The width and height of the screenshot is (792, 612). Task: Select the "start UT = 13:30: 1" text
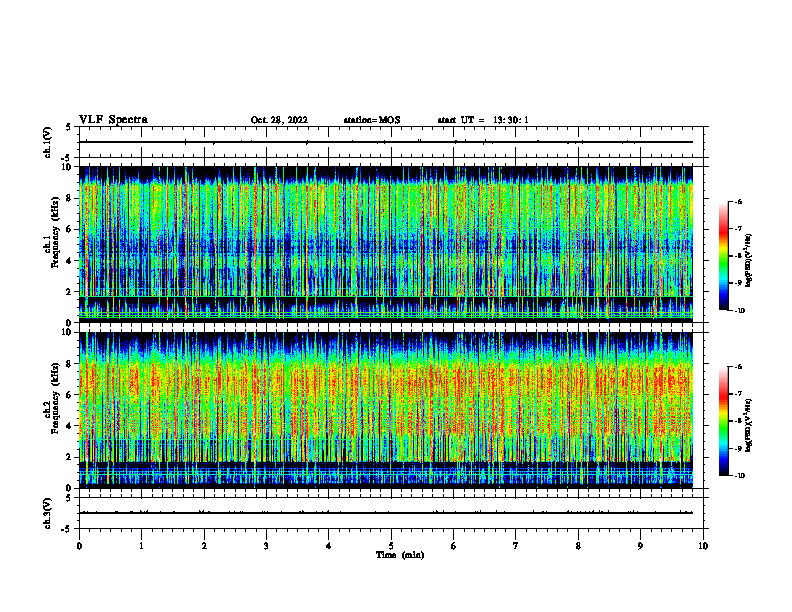483,120
